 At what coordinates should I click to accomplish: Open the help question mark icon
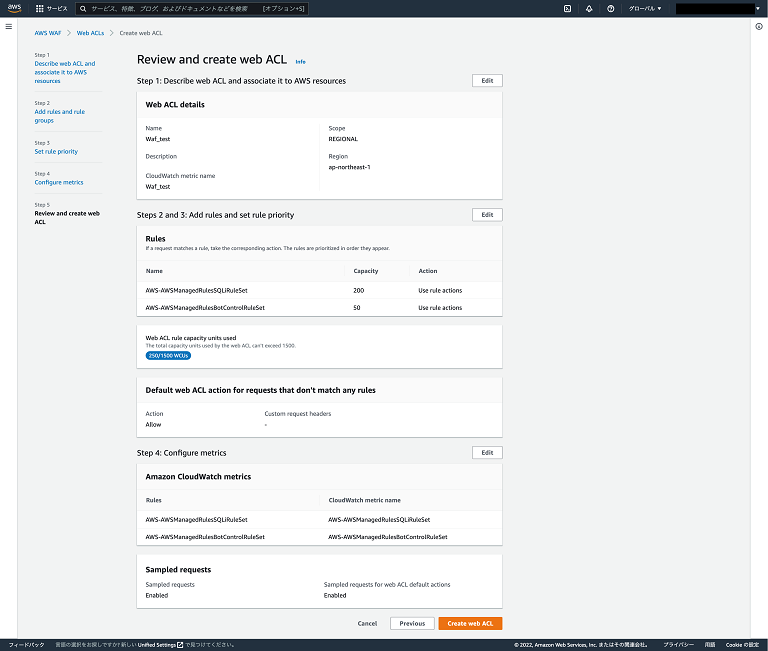click(x=610, y=8)
